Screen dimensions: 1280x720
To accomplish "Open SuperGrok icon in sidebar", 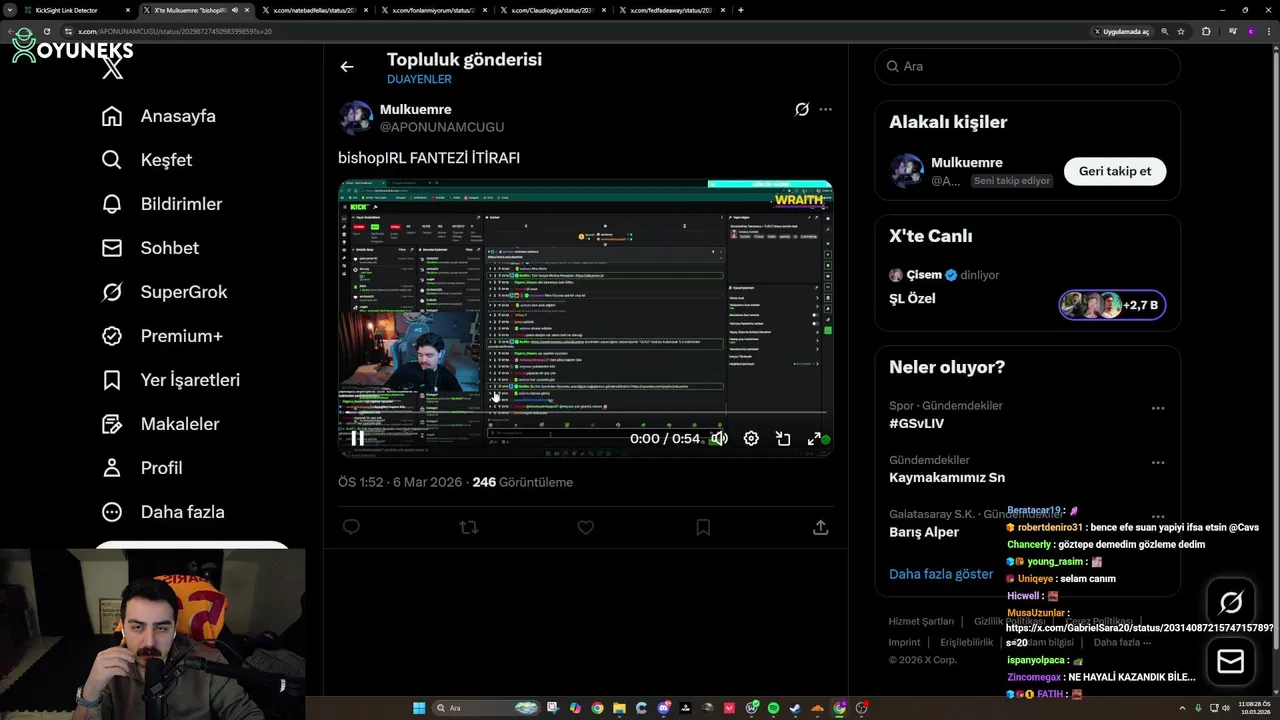I will [x=112, y=292].
